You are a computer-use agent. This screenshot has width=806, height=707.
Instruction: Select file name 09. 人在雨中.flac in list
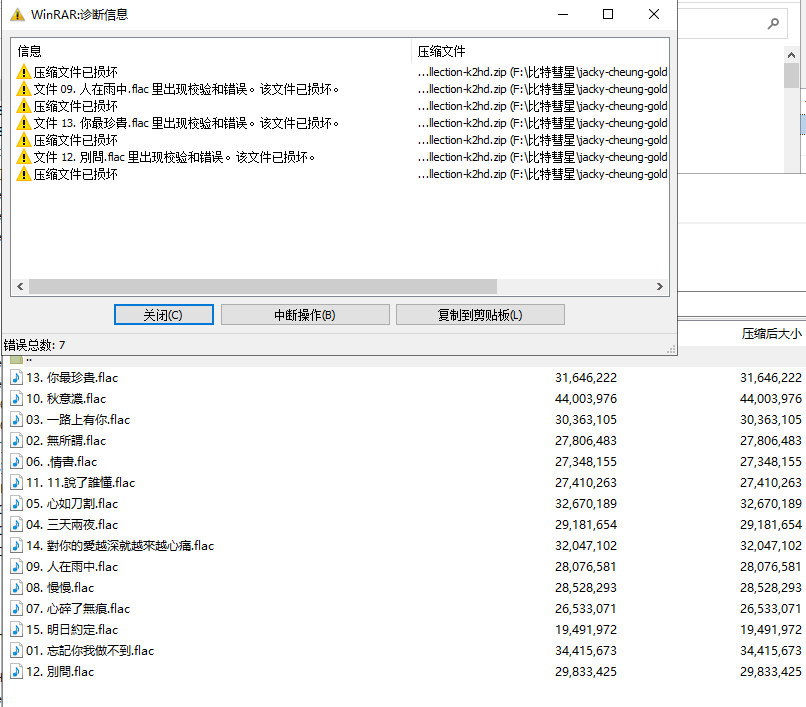click(72, 567)
